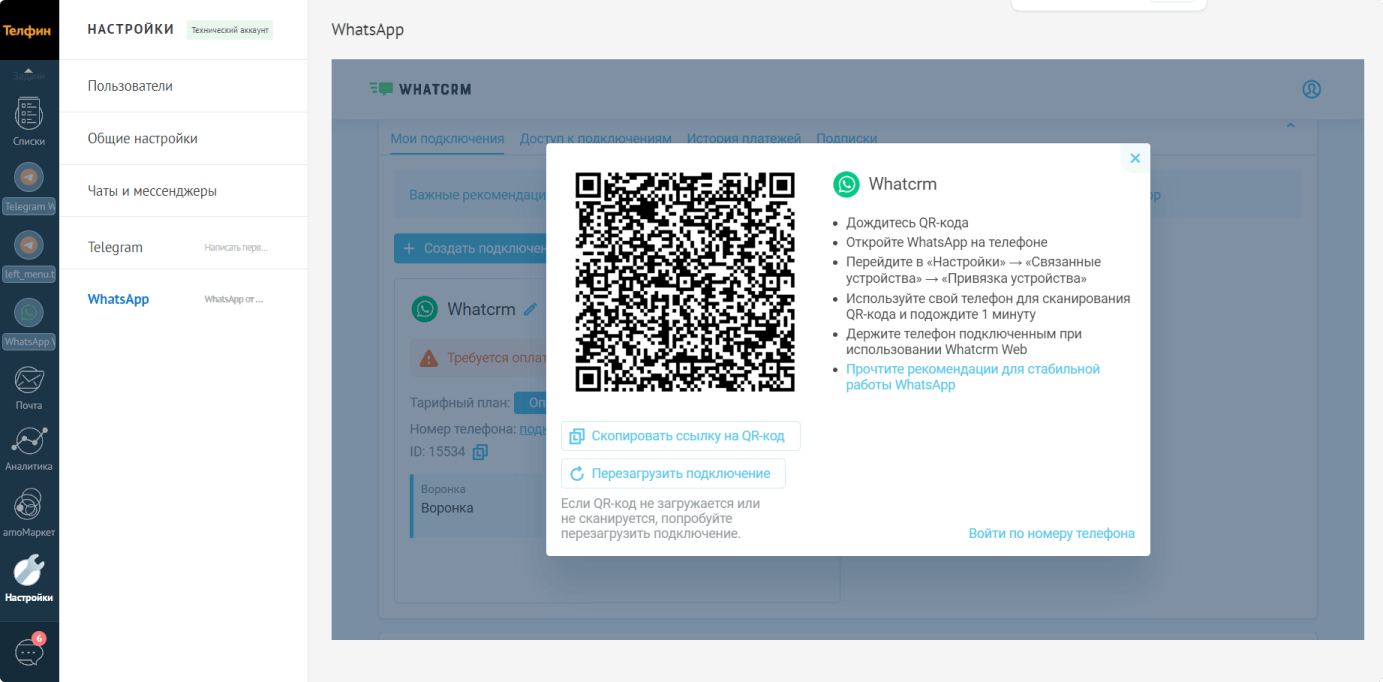Click Перезагрузить подключение button

pyautogui.click(x=673, y=473)
